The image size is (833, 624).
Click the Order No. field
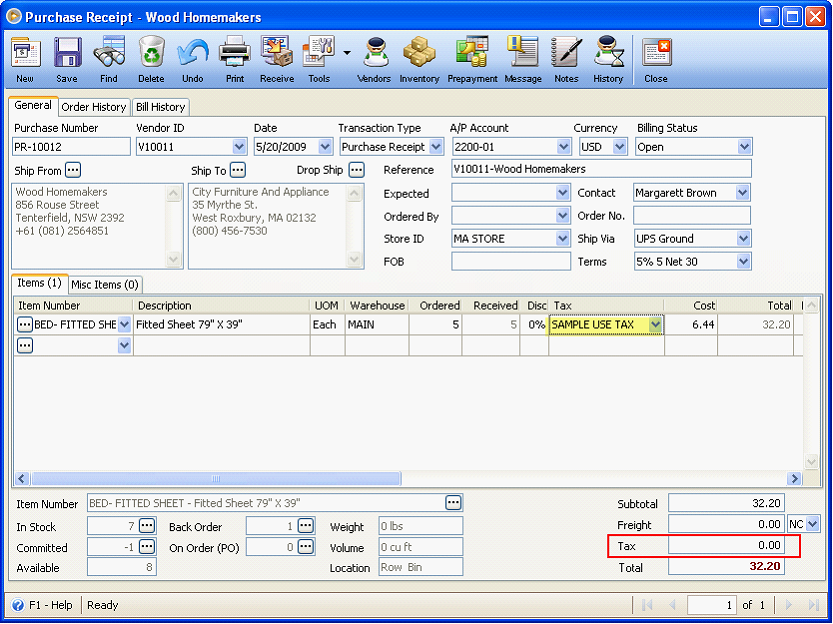pyautogui.click(x=692, y=216)
